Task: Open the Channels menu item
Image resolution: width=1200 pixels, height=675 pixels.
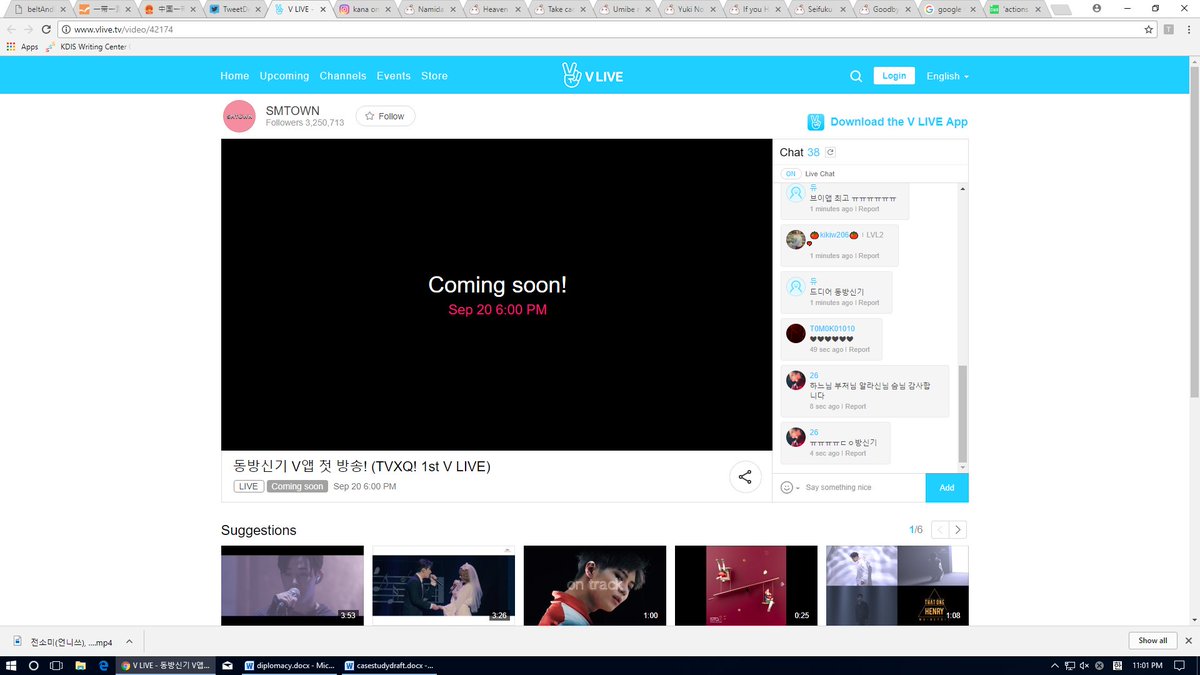Action: point(343,76)
